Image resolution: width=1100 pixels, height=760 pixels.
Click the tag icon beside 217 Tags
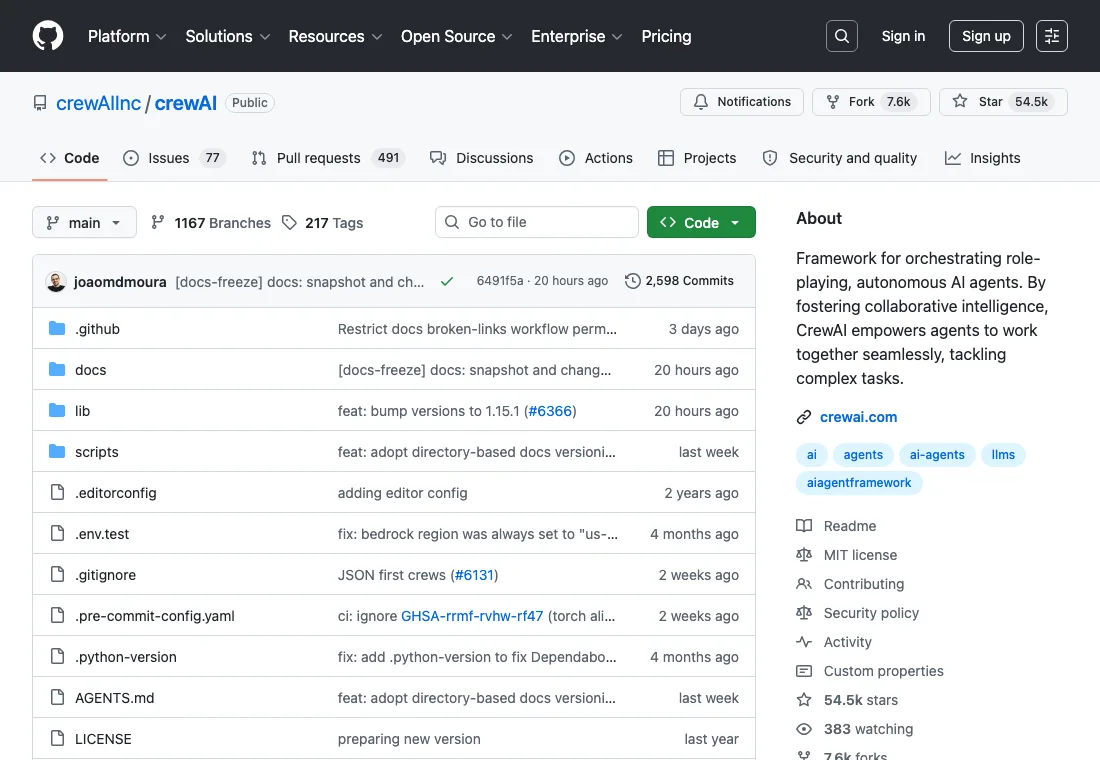point(289,222)
